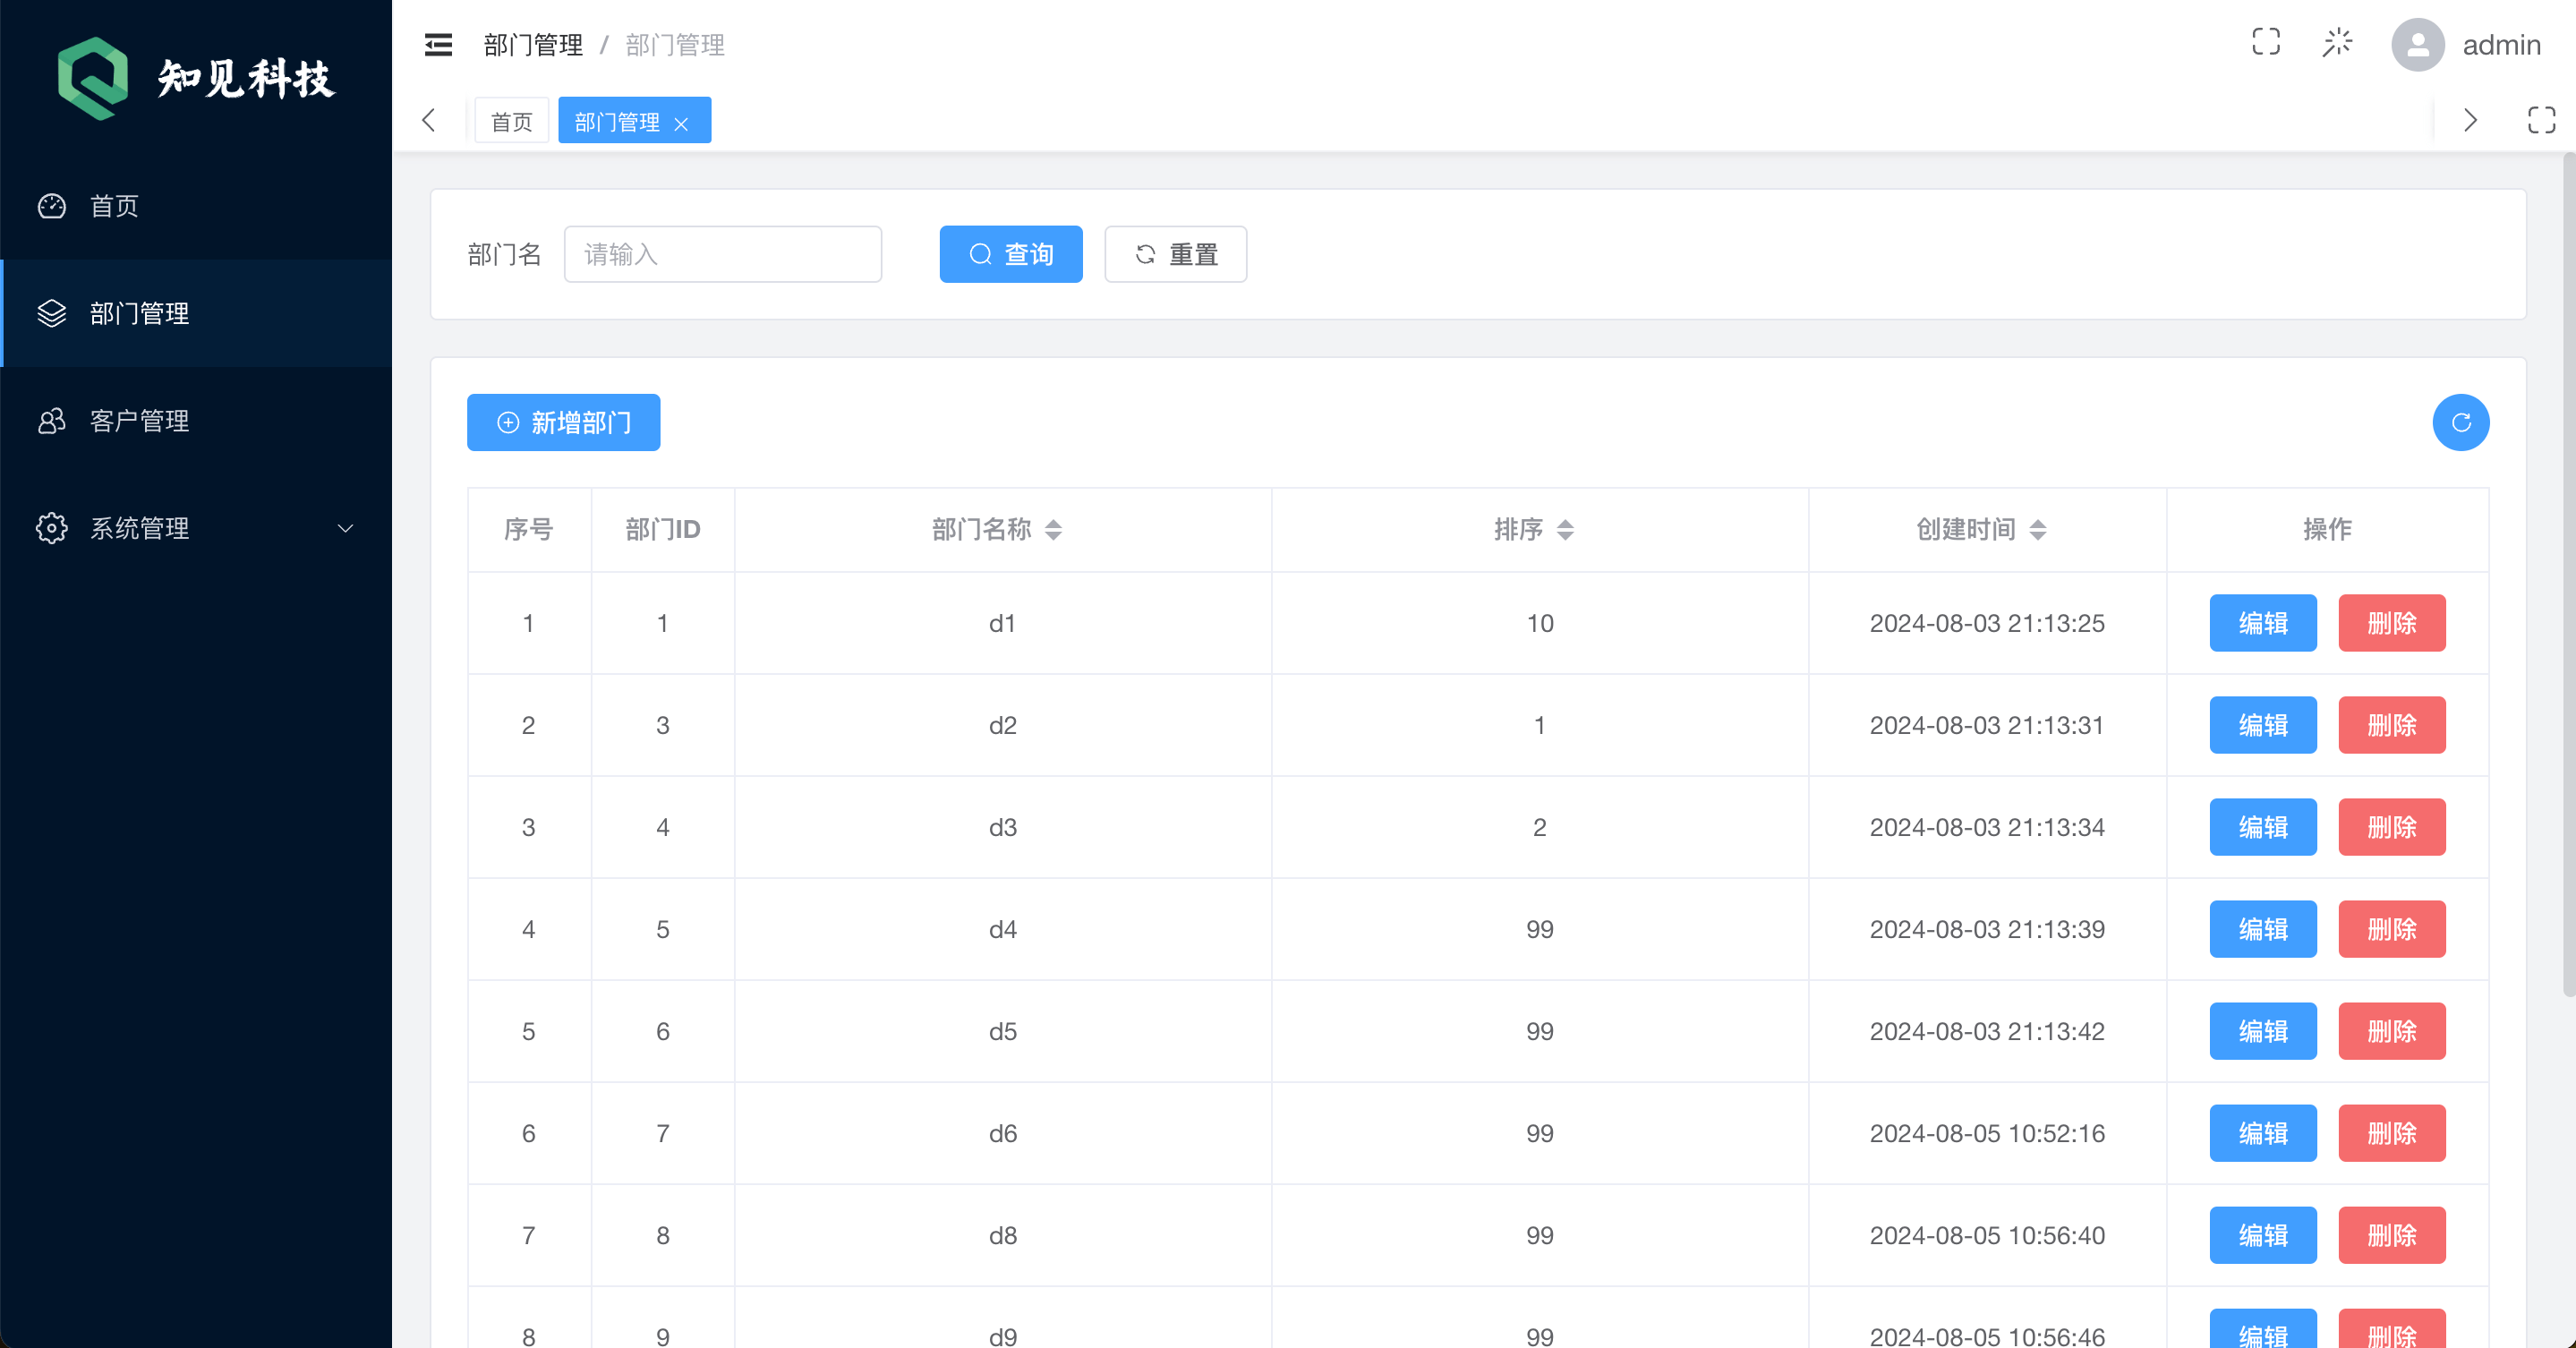Click the 部门管理 layers icon in sidebar

point(52,313)
